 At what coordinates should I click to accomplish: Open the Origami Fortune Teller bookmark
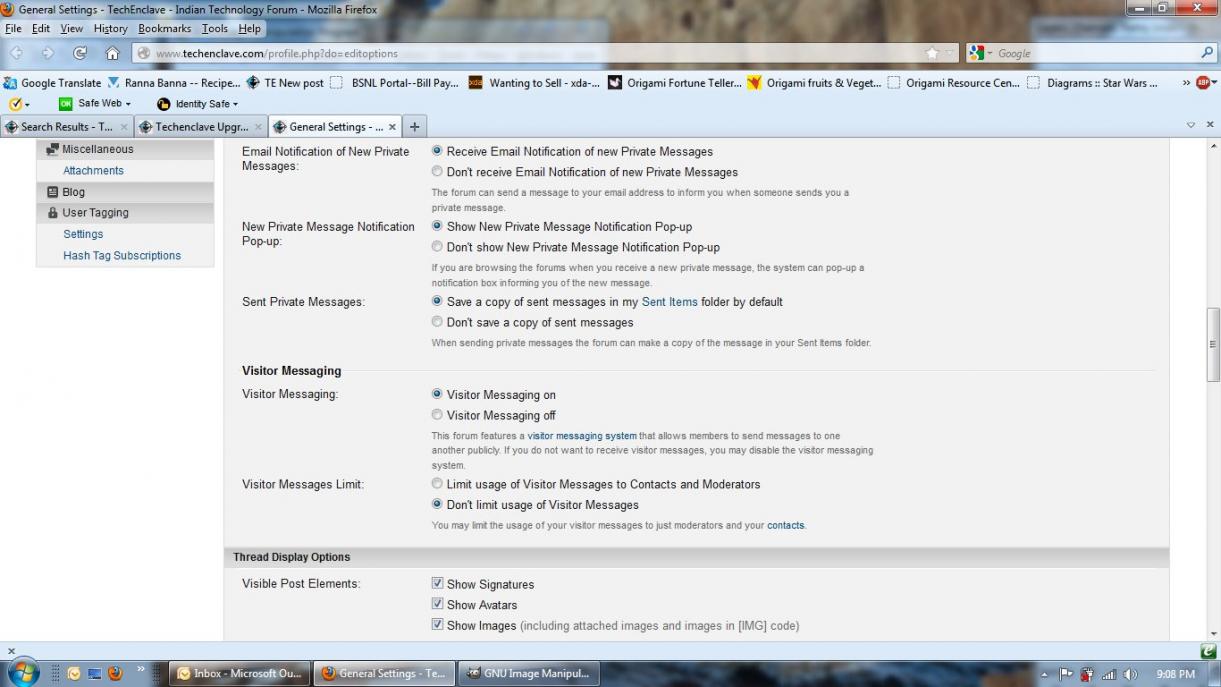675,83
